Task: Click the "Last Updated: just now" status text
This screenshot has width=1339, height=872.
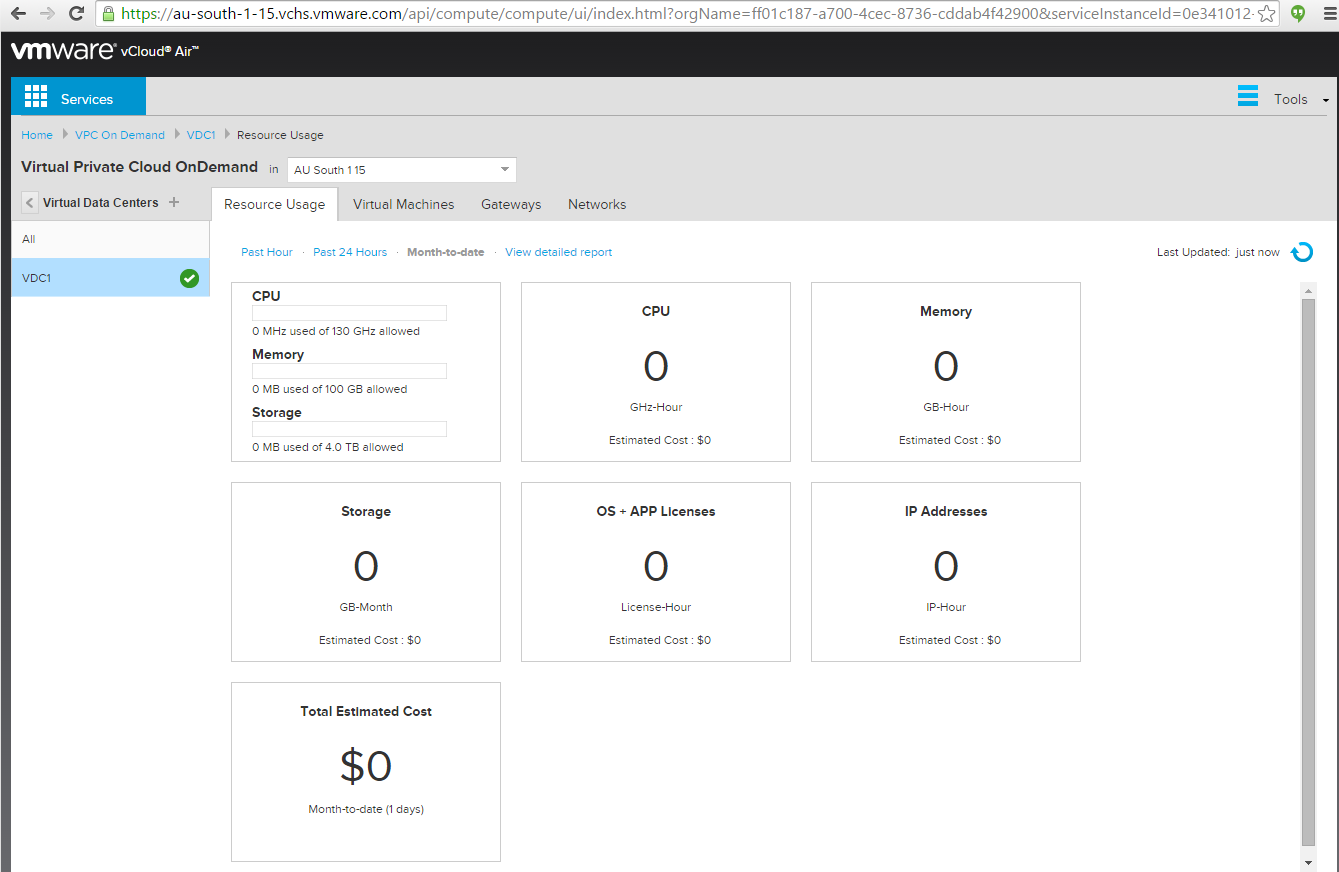Action: pos(1218,252)
